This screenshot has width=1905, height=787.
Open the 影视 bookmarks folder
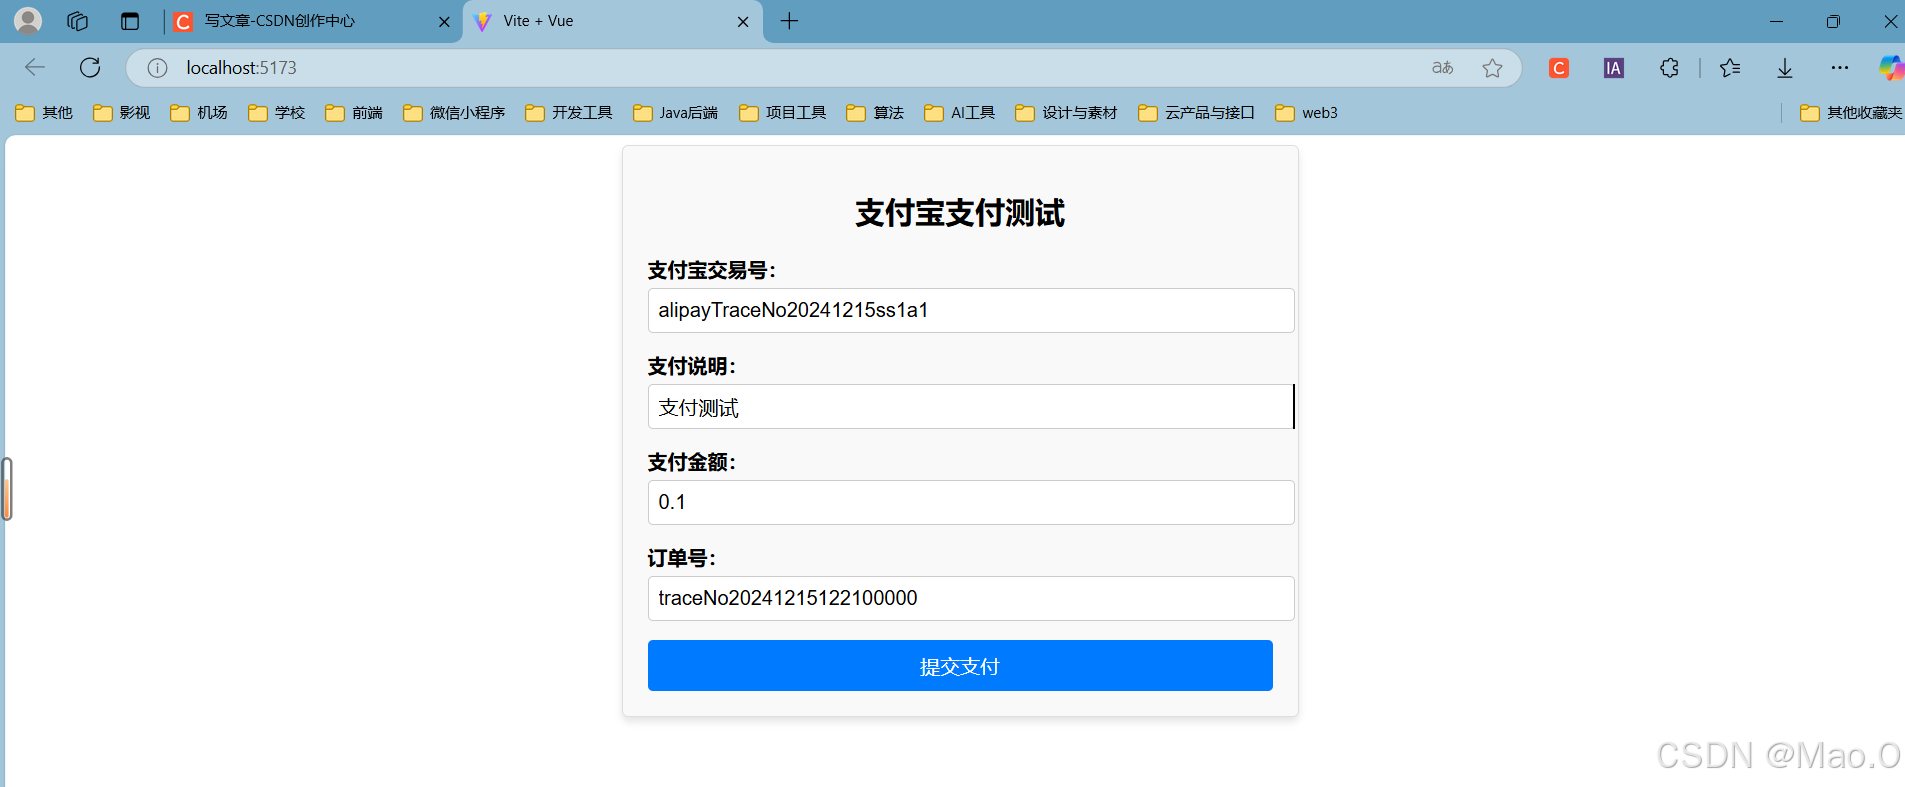pos(121,113)
